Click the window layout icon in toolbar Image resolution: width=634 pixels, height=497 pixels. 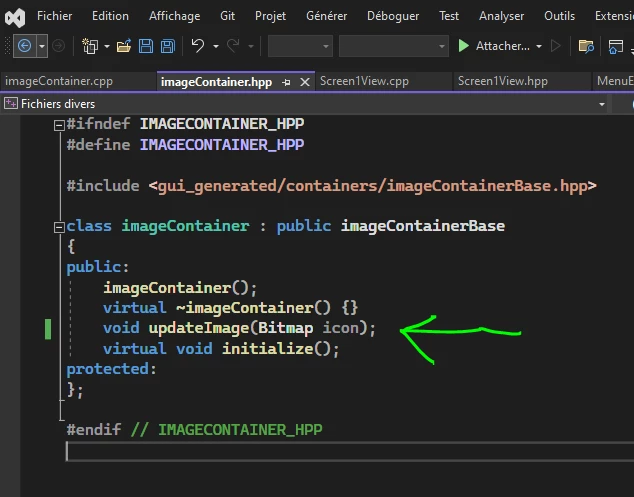616,46
